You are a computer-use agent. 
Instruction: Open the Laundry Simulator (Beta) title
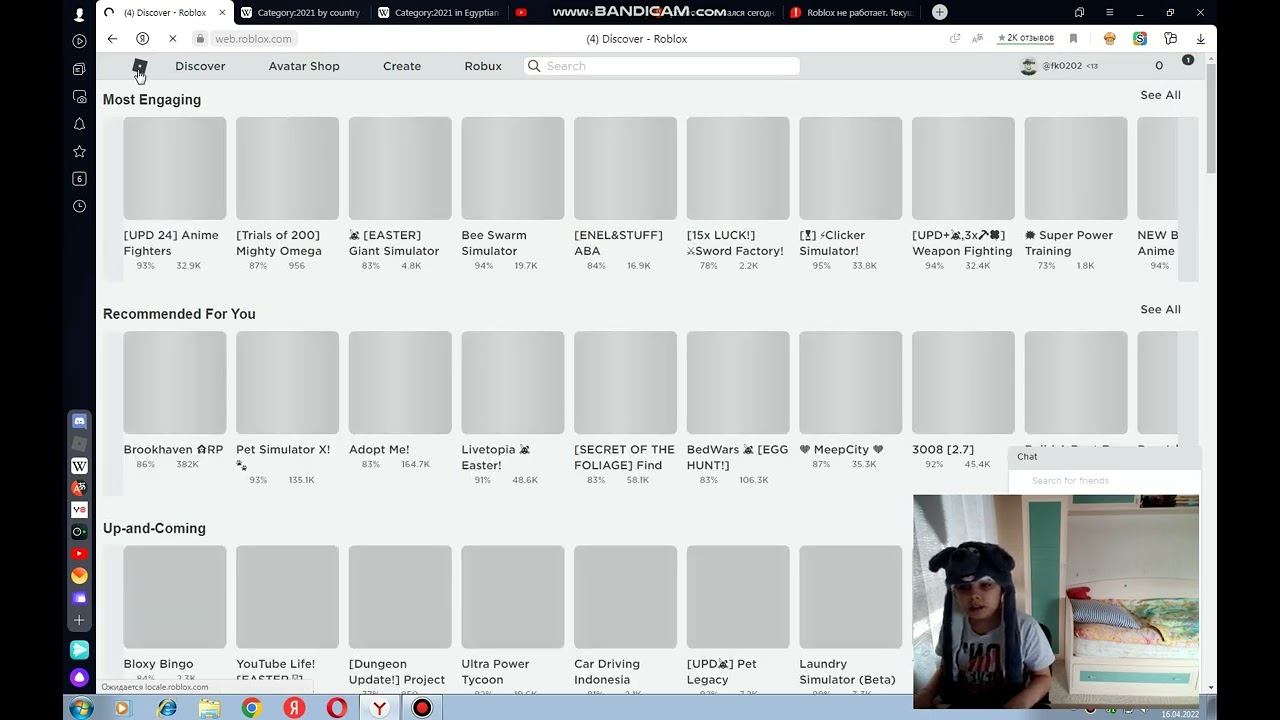[847, 672]
